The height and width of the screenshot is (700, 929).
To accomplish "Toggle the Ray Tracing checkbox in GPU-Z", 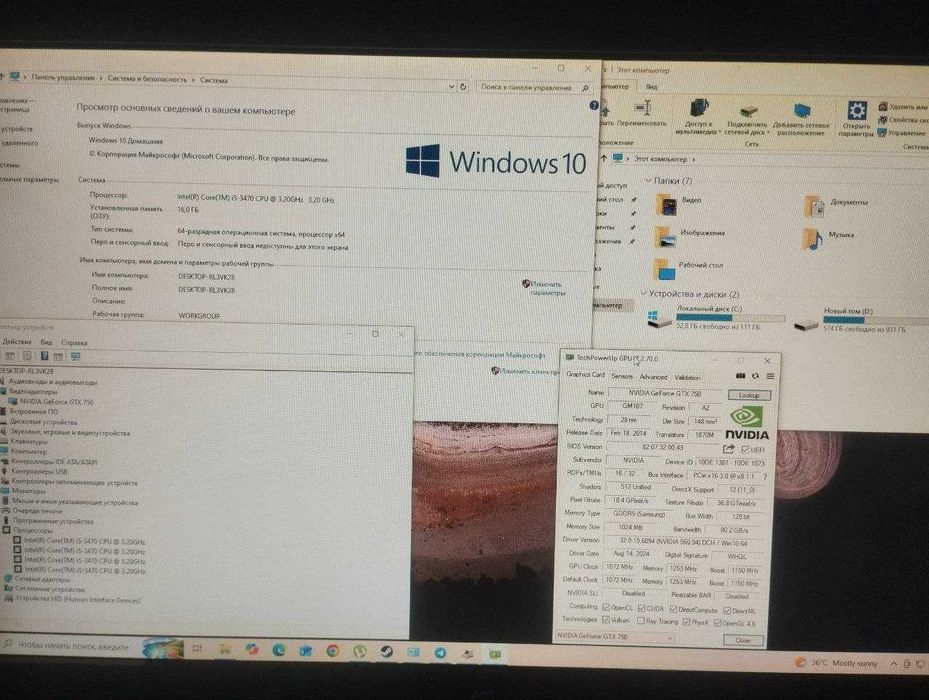I will (x=640, y=621).
